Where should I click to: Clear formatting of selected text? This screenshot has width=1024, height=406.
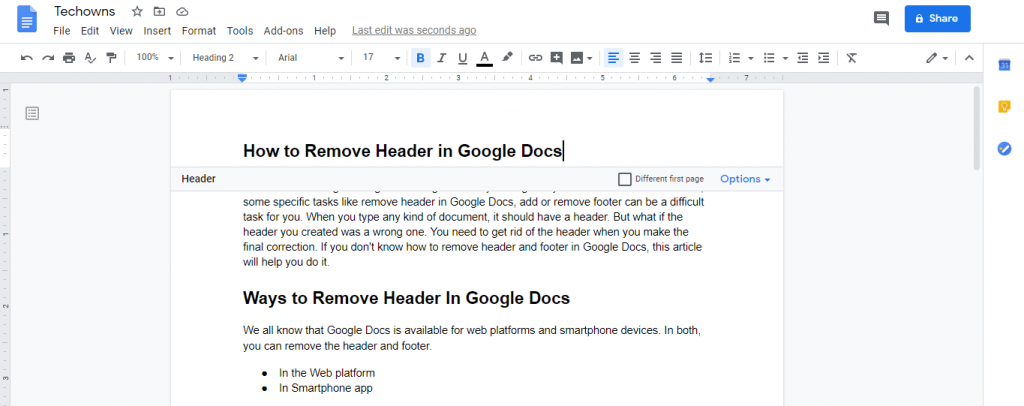point(852,58)
